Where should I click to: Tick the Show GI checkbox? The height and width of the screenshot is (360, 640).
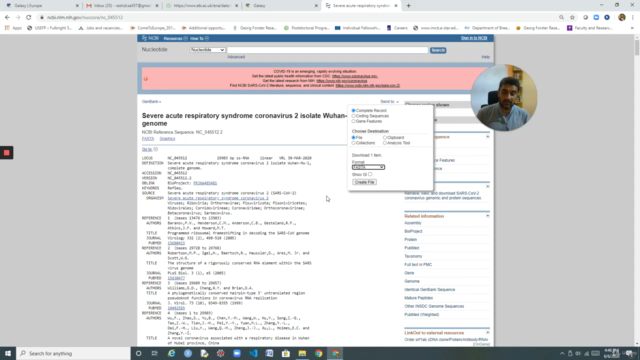point(370,174)
